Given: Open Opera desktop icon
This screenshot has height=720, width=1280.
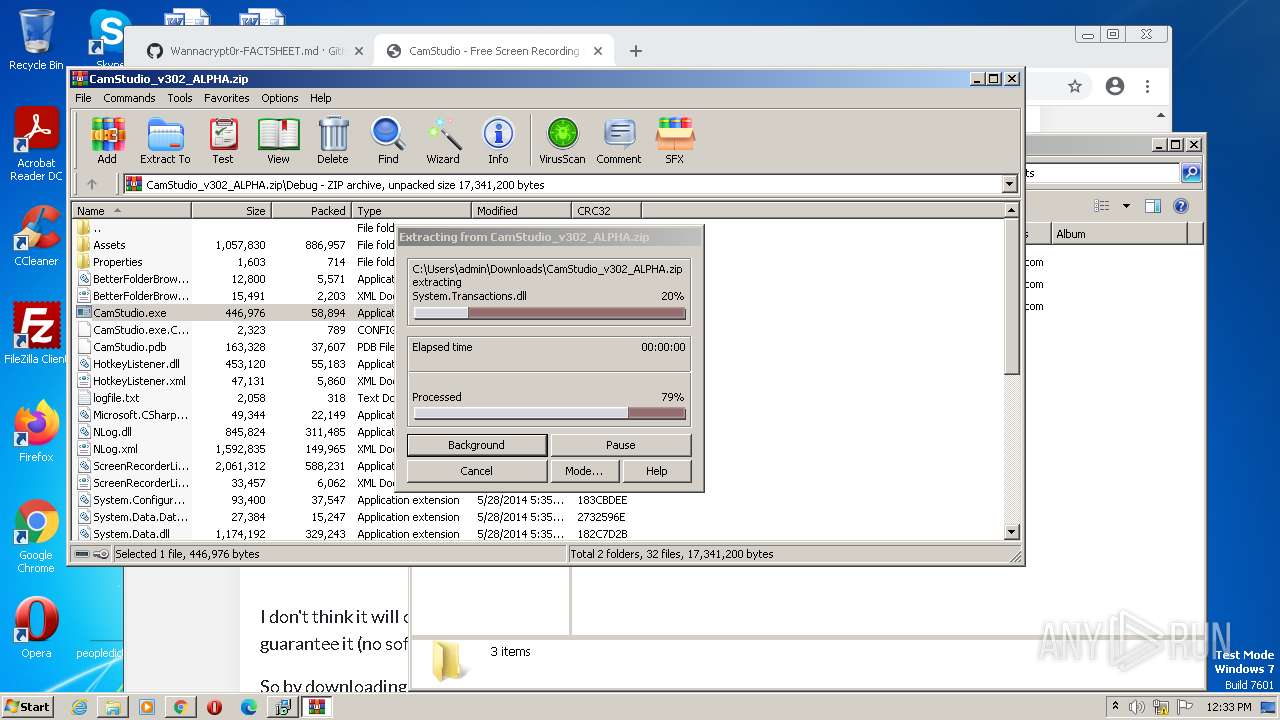Looking at the screenshot, I should point(36,628).
